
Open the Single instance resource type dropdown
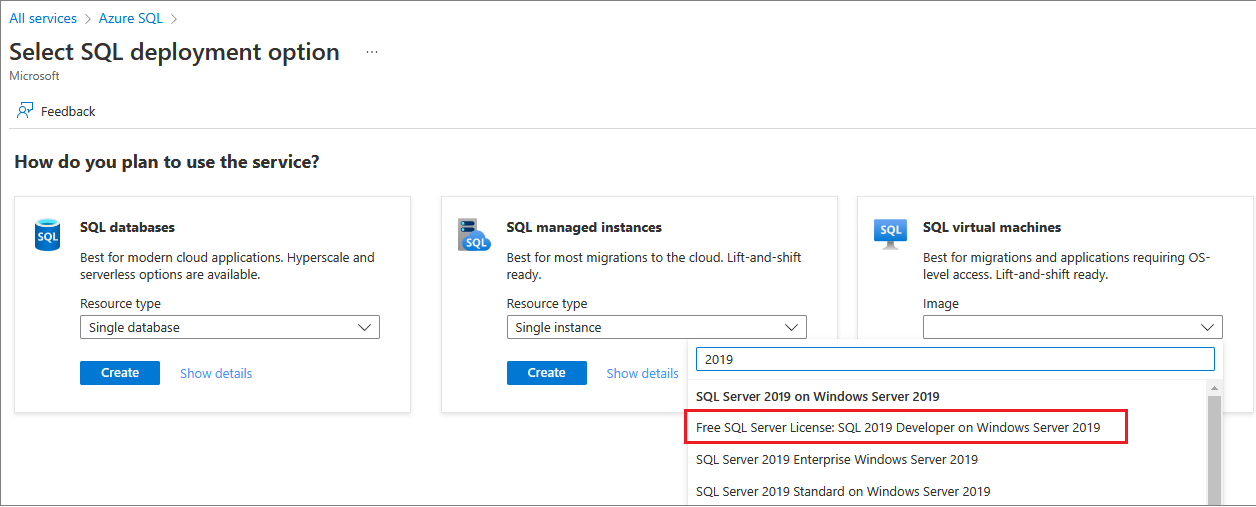click(656, 327)
